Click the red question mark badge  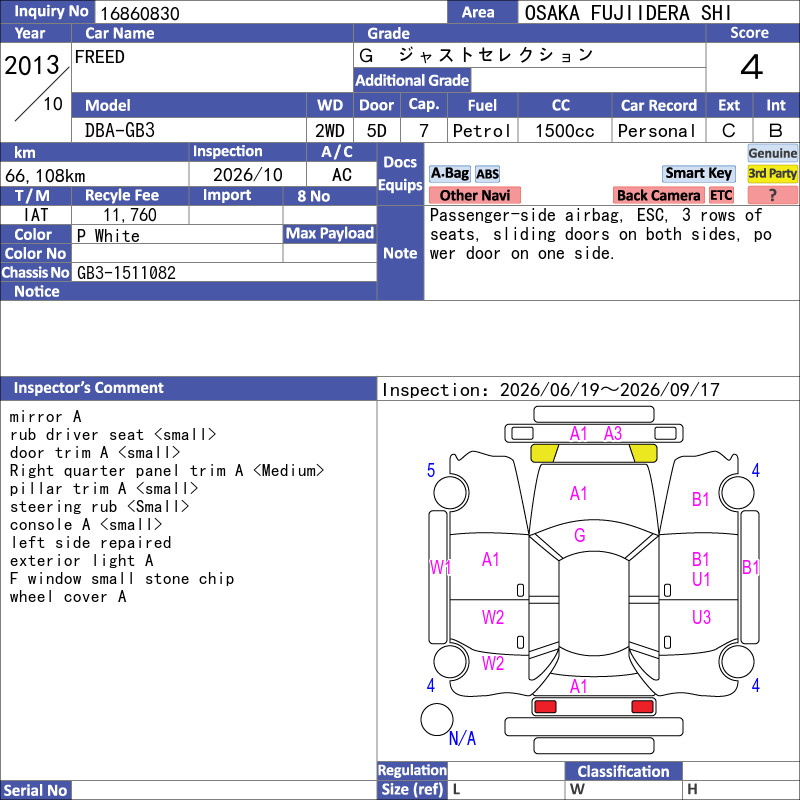click(772, 195)
